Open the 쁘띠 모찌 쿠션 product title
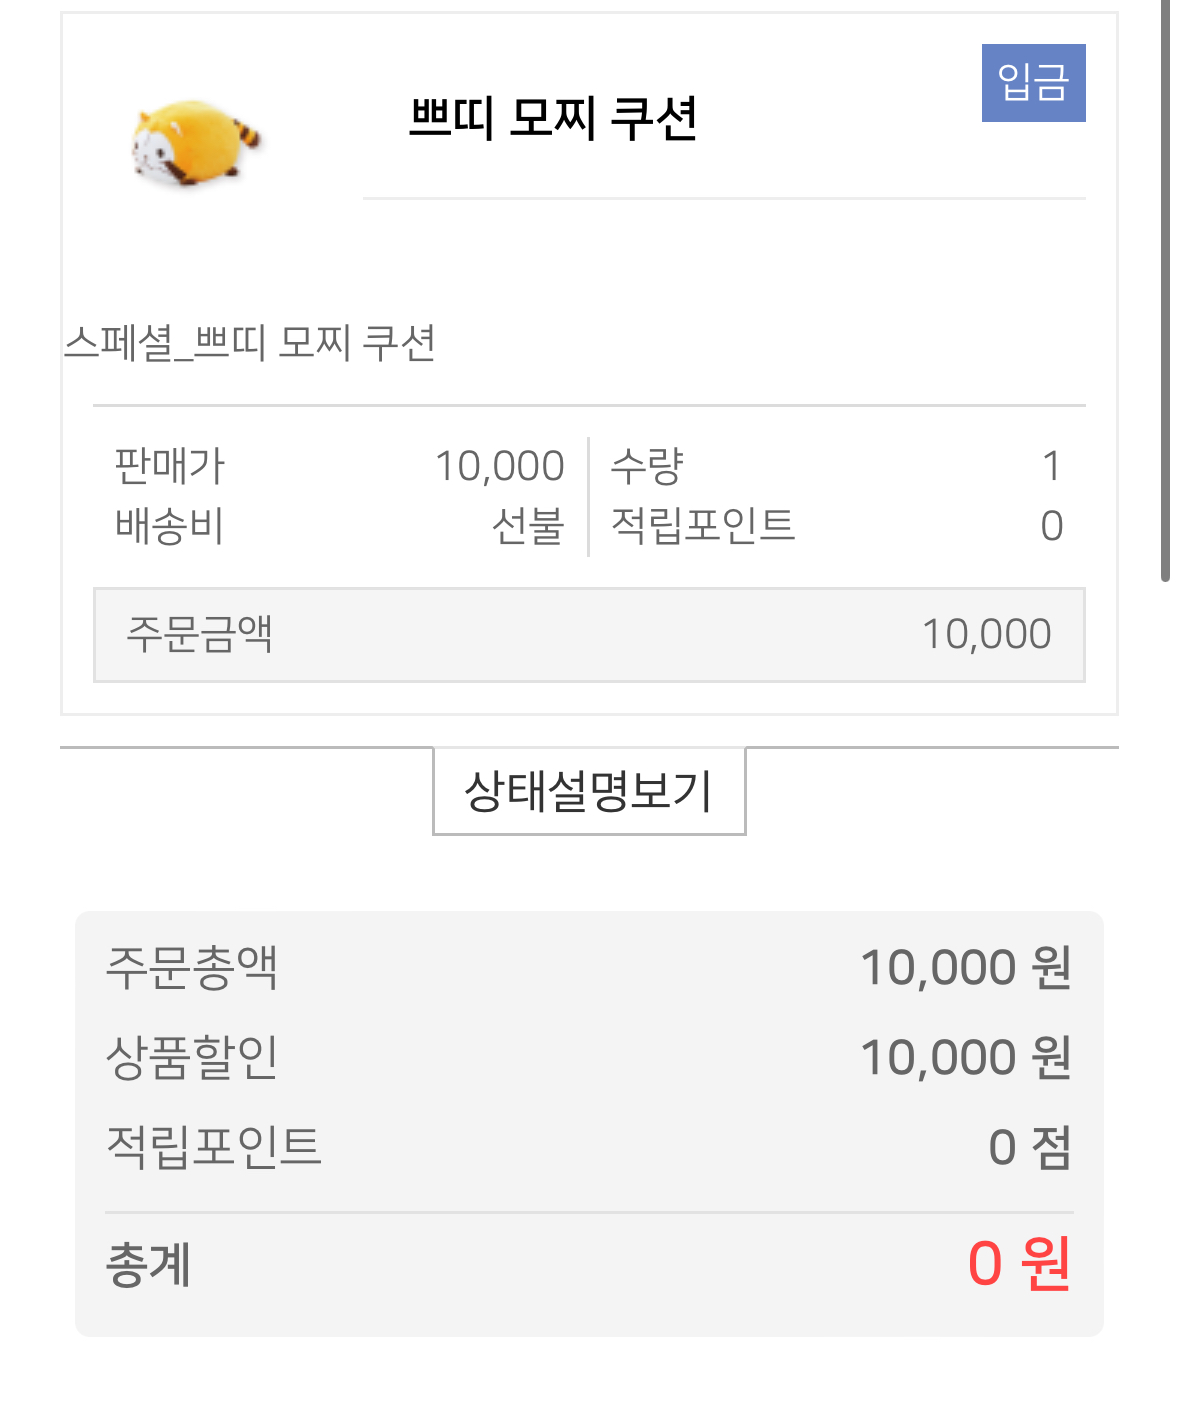Screen dimensions: 1179x1402 coord(552,119)
